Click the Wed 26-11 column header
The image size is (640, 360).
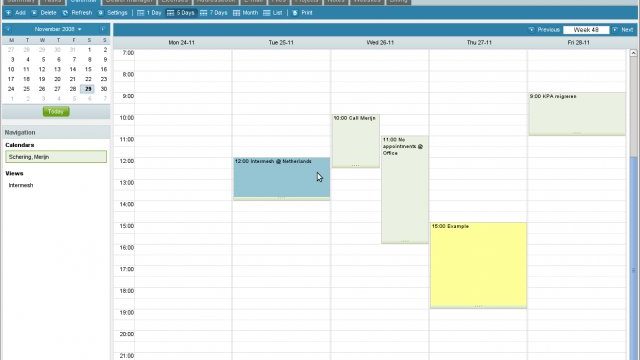[x=380, y=42]
